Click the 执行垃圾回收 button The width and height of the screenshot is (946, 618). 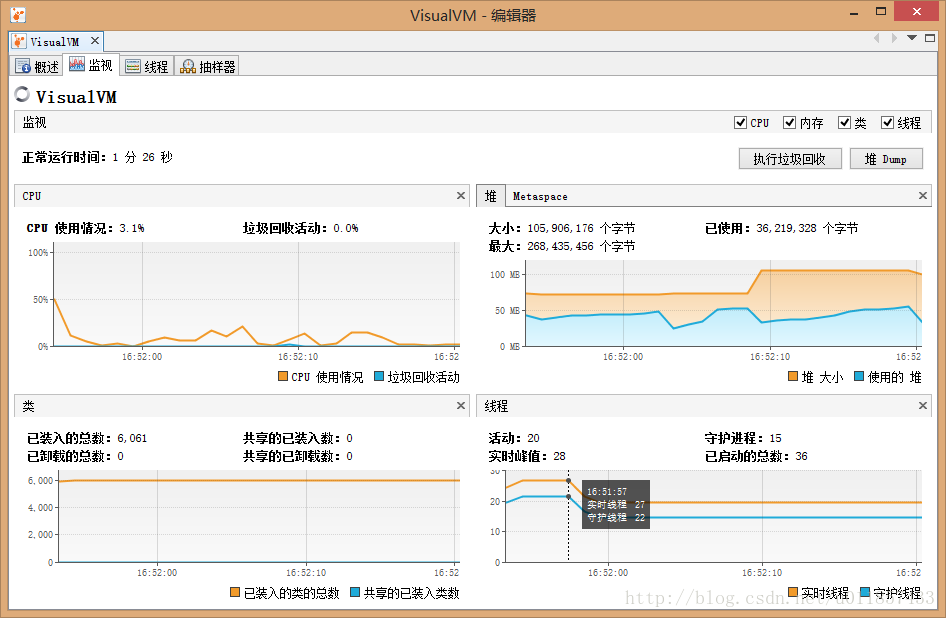tap(790, 159)
